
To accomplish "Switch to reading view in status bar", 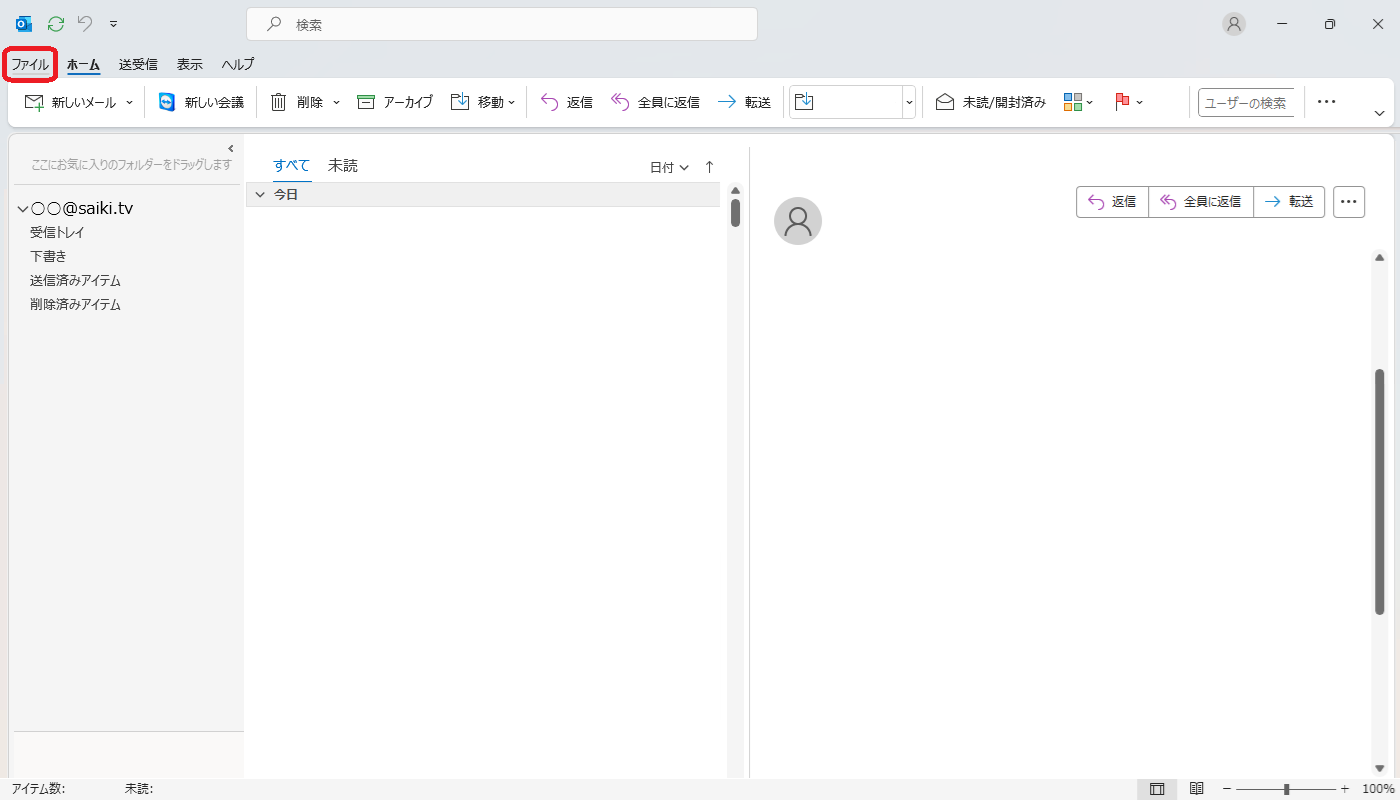I will click(x=1196, y=789).
